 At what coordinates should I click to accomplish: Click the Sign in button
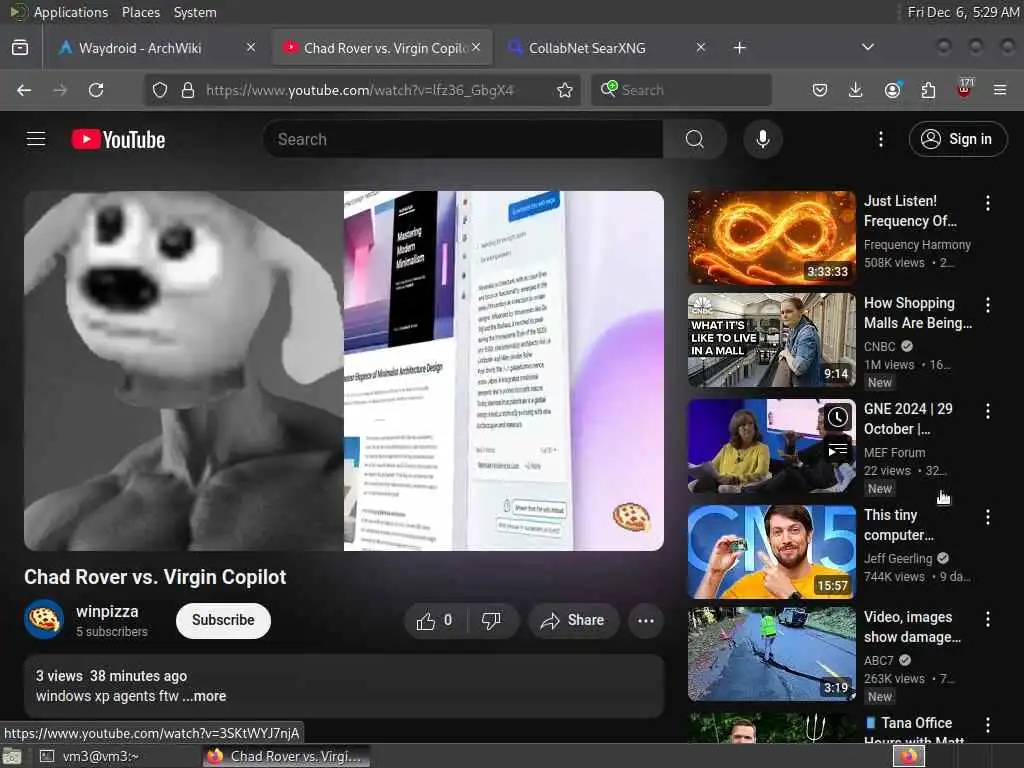point(957,139)
